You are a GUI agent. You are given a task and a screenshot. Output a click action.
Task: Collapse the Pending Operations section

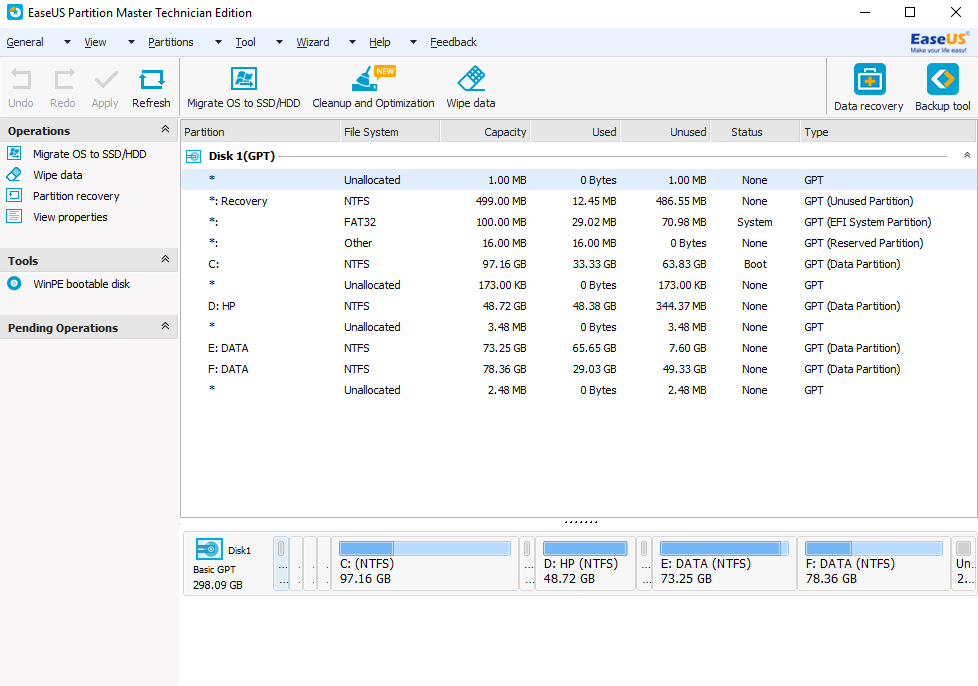click(x=165, y=326)
